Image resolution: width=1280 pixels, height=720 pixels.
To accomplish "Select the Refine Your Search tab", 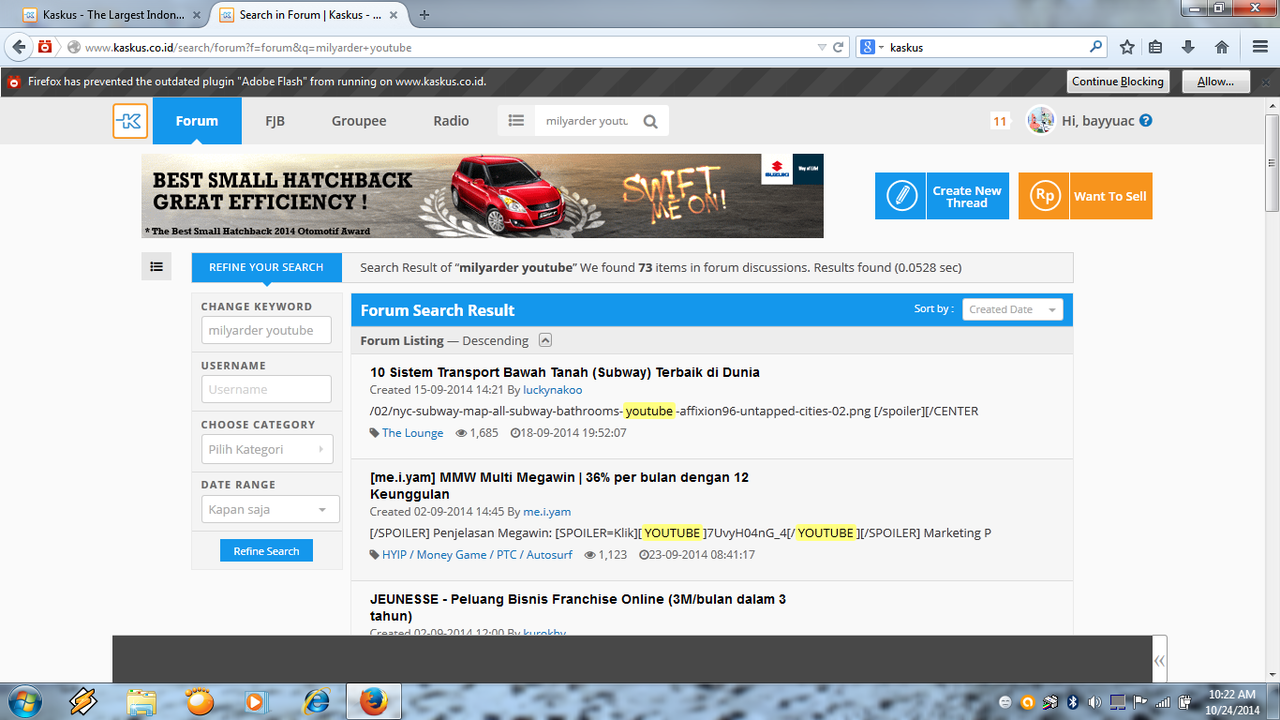I will (266, 267).
